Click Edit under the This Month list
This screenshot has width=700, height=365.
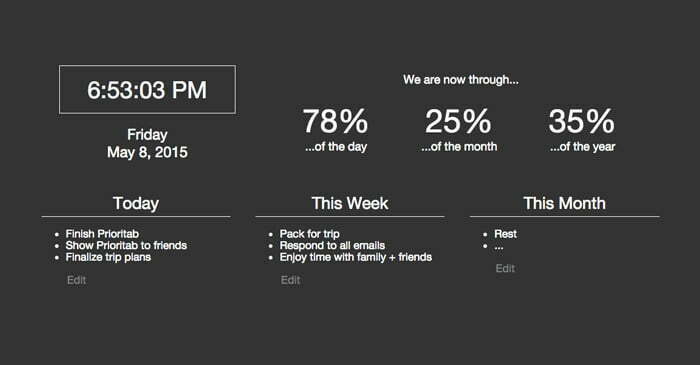(x=505, y=268)
